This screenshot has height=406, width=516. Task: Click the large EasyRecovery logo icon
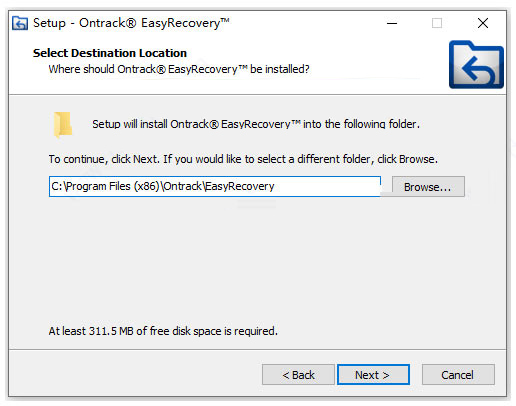(476, 64)
